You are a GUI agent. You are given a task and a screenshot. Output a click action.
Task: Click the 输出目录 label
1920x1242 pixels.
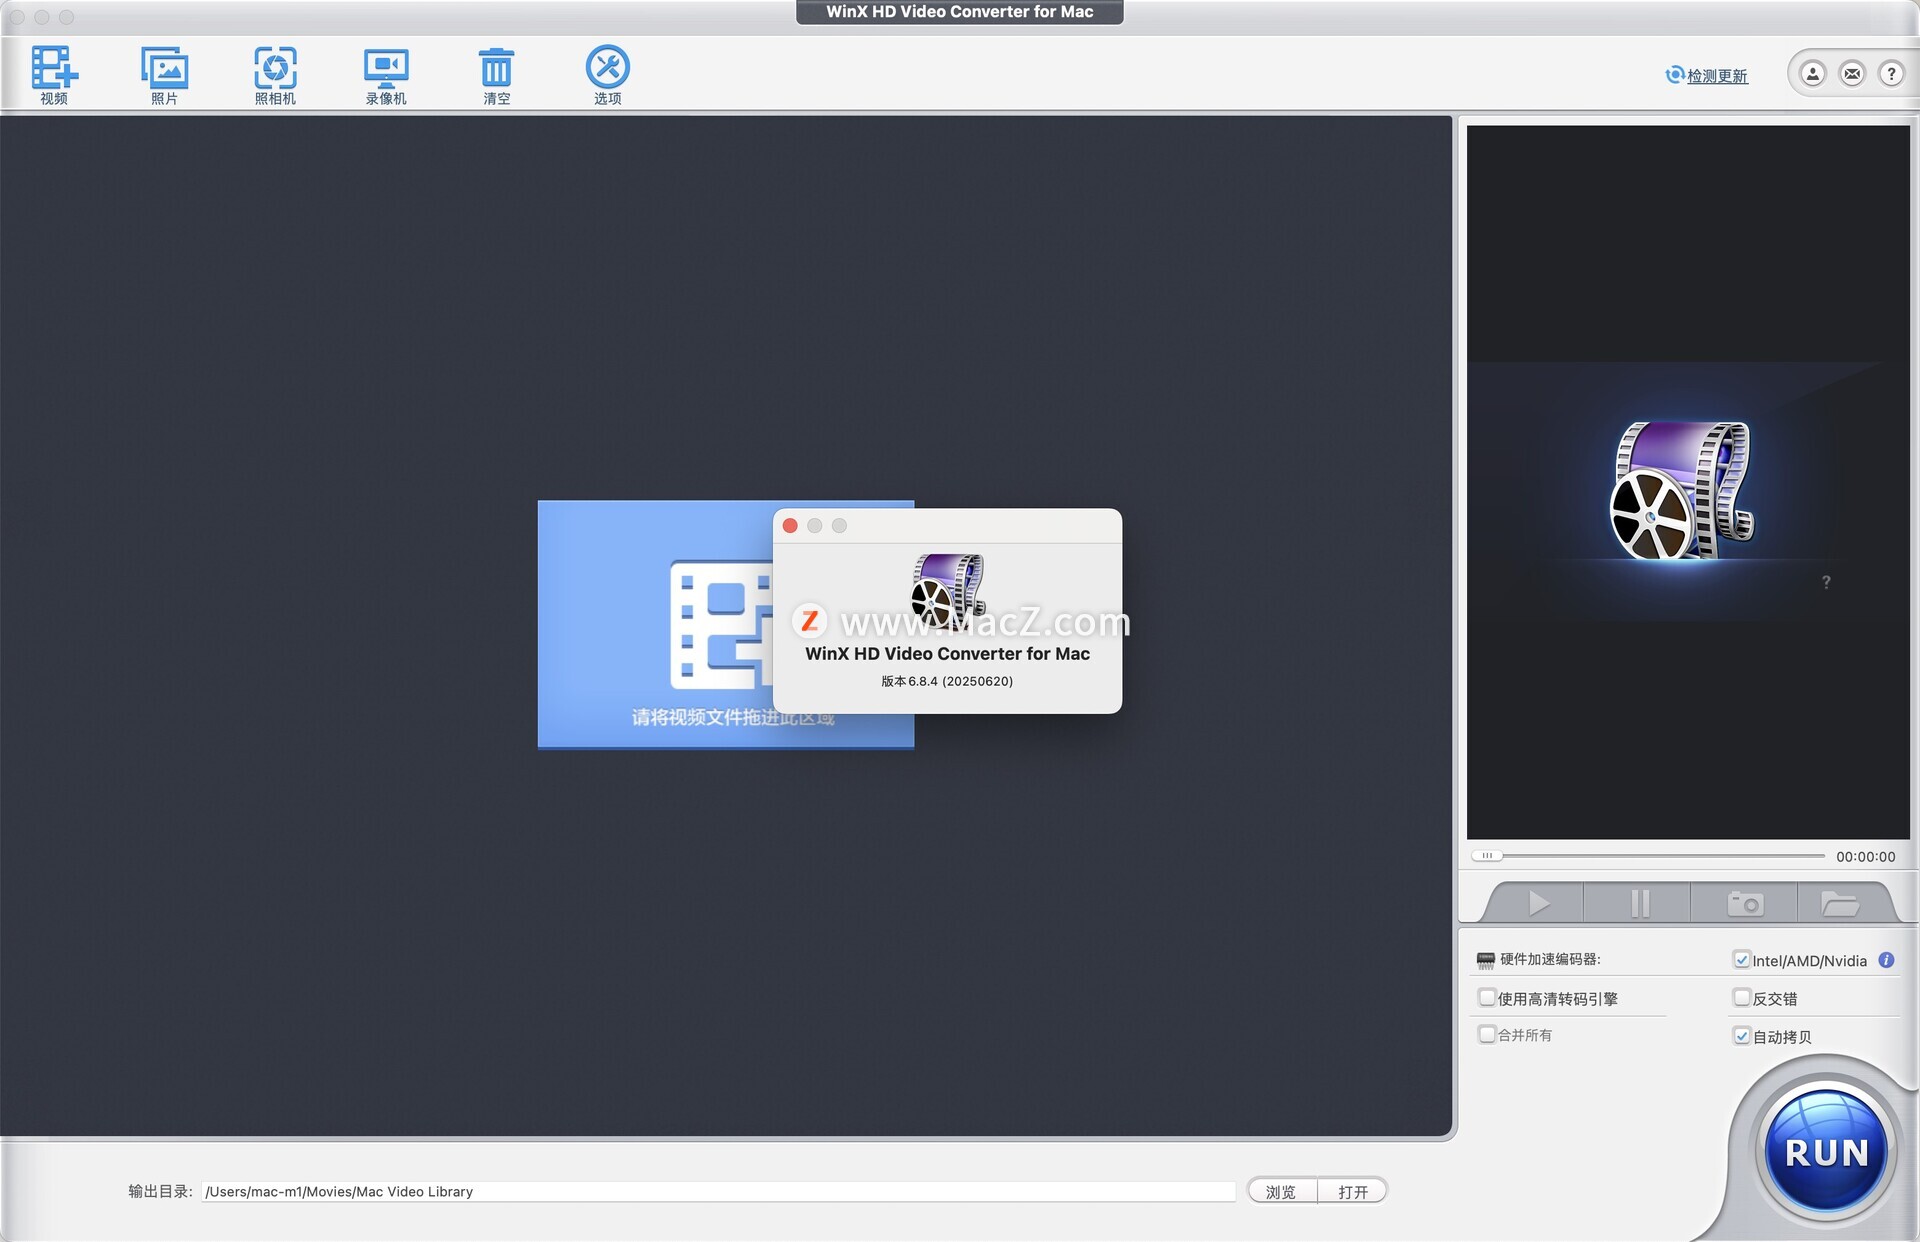pyautogui.click(x=160, y=1191)
